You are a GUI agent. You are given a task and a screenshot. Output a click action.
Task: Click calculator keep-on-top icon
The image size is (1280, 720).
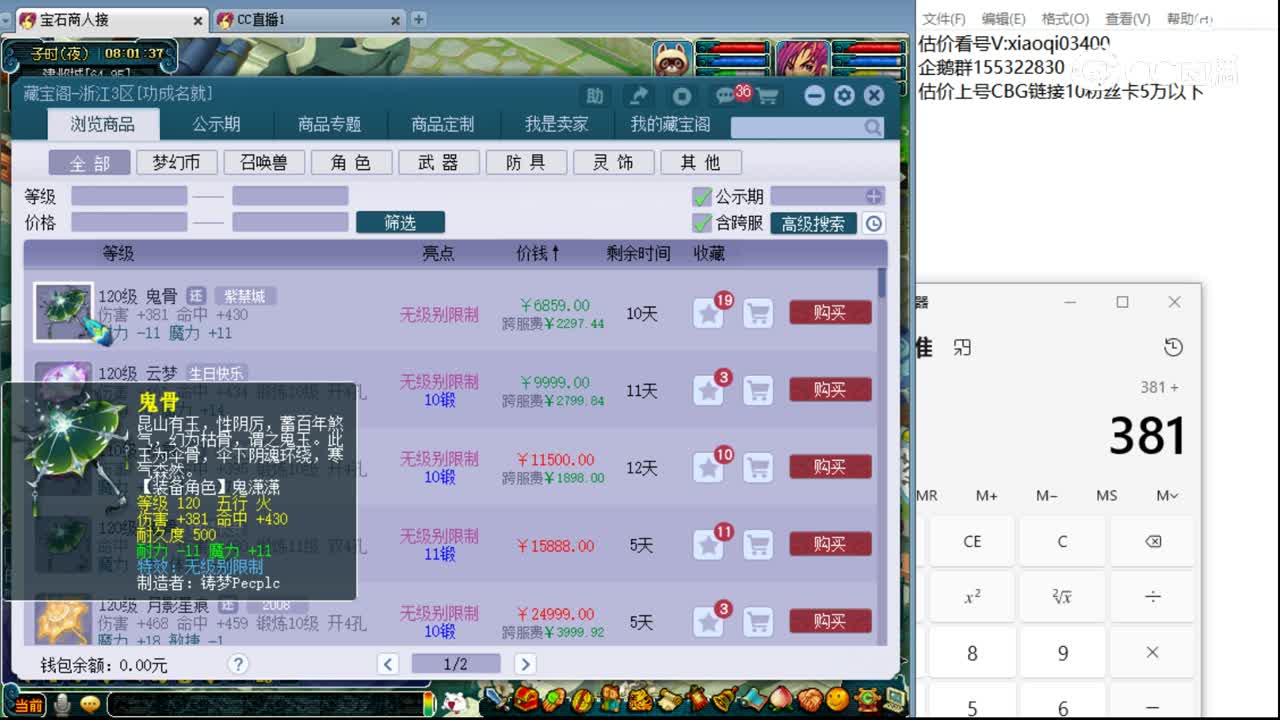click(962, 347)
